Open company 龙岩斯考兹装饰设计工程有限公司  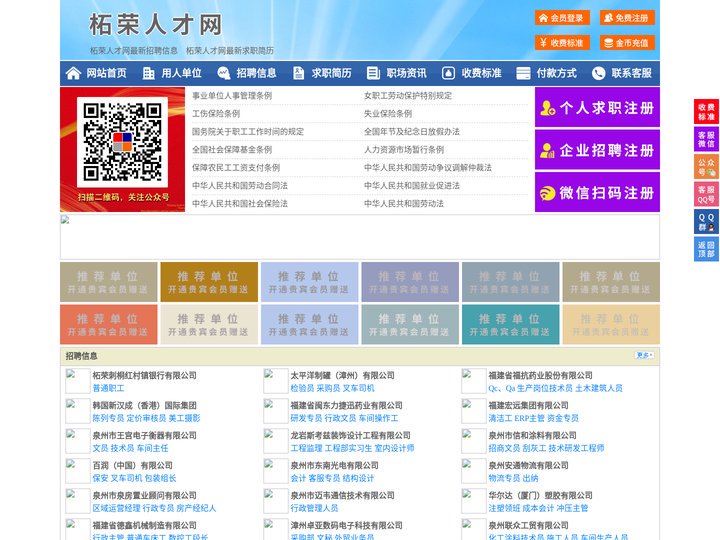[x=350, y=435]
